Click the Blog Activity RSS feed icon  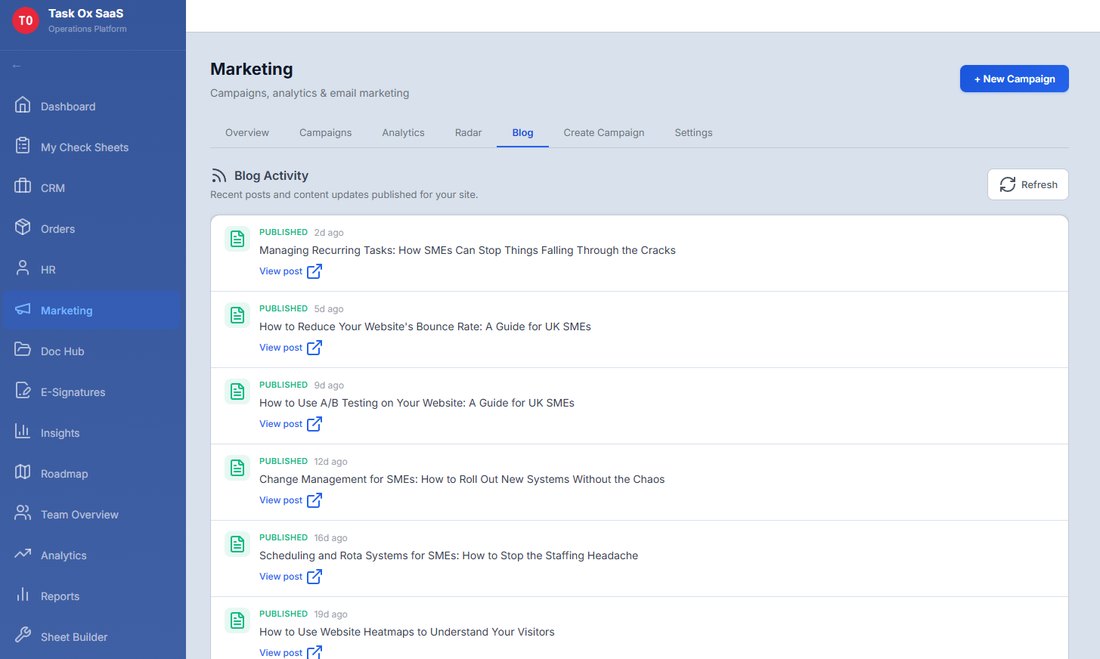(219, 175)
